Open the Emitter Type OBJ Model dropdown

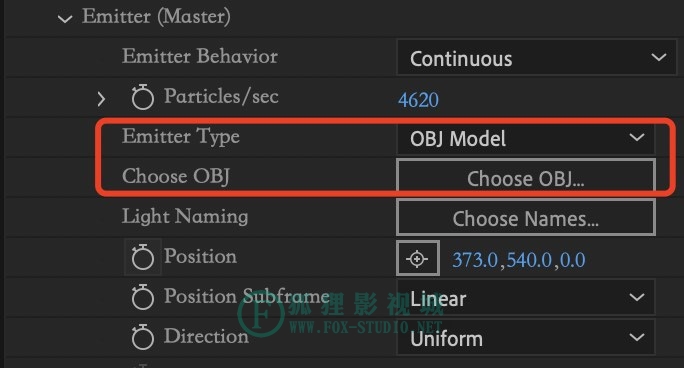[x=526, y=138]
